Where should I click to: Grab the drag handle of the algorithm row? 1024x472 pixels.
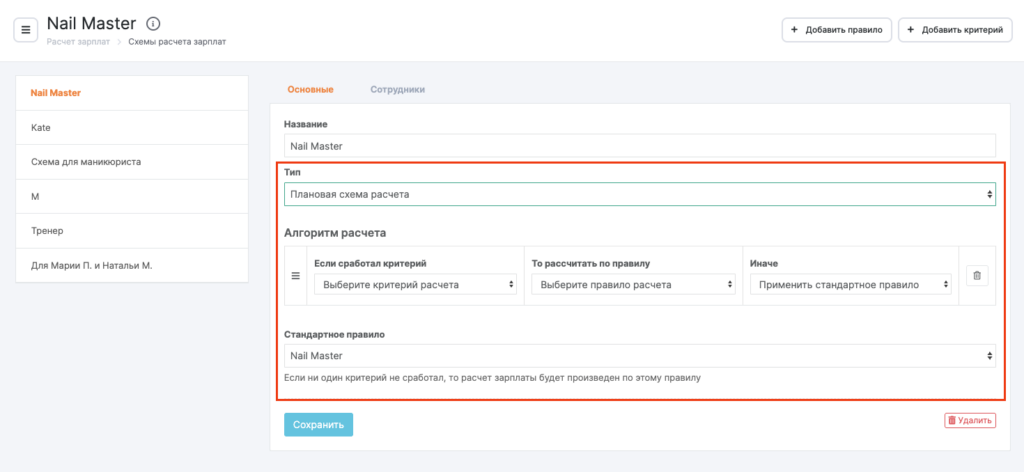coord(295,275)
